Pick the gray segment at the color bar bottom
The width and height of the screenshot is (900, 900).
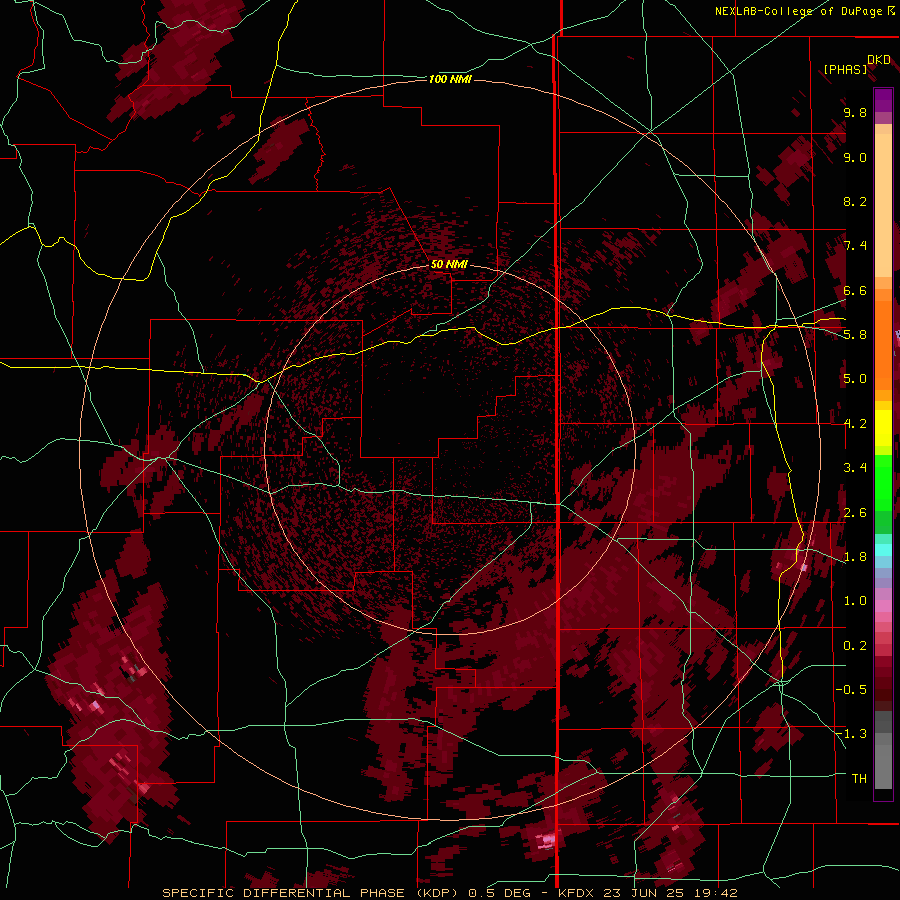point(883,766)
